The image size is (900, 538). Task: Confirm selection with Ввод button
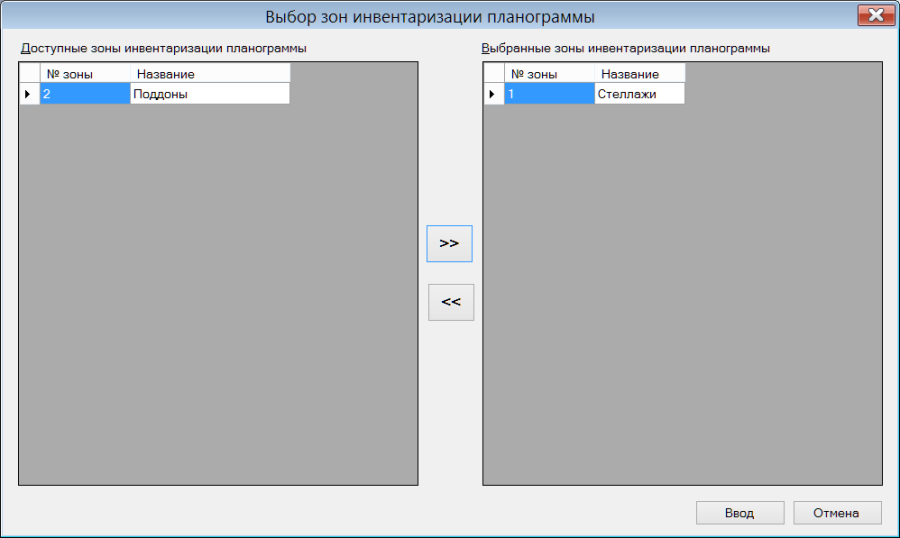click(x=740, y=513)
